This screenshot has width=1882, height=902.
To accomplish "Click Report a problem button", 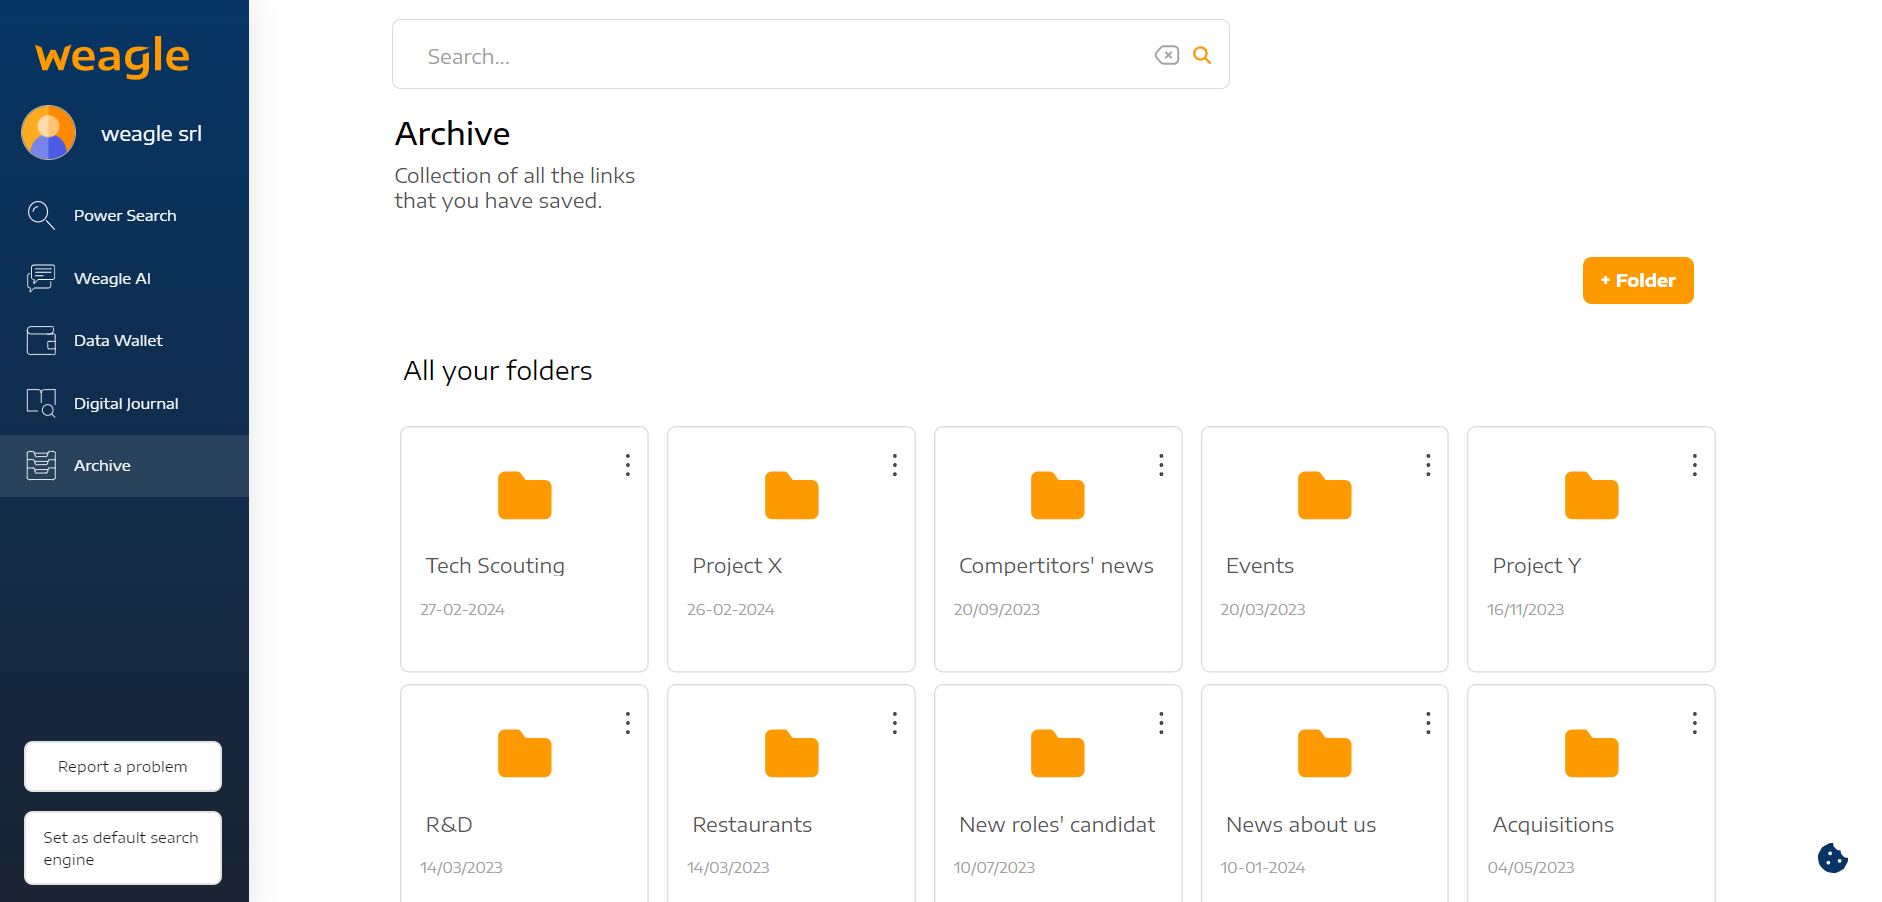I will point(123,767).
